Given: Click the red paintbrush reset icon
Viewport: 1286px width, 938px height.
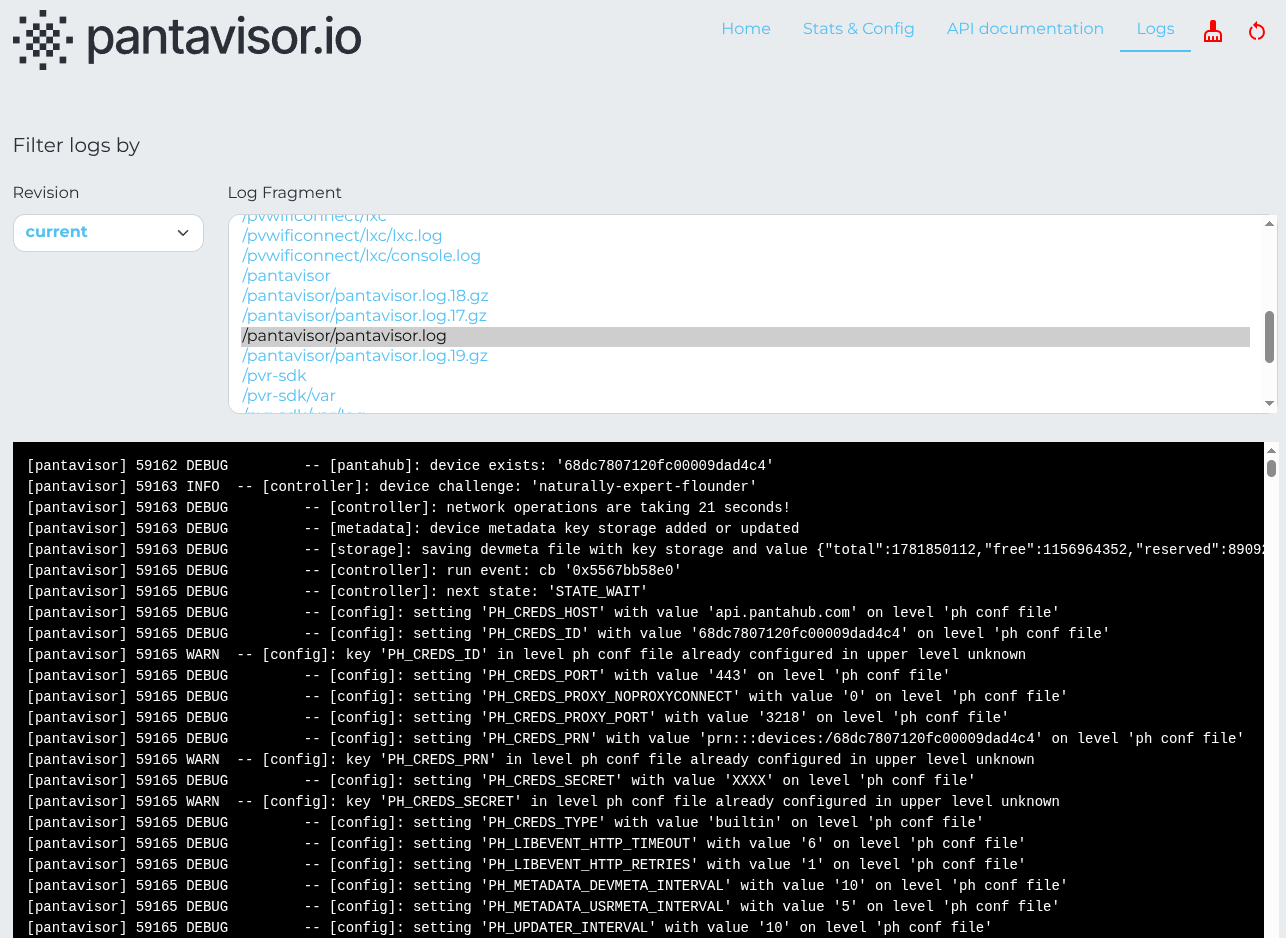Looking at the screenshot, I should (x=1213, y=31).
